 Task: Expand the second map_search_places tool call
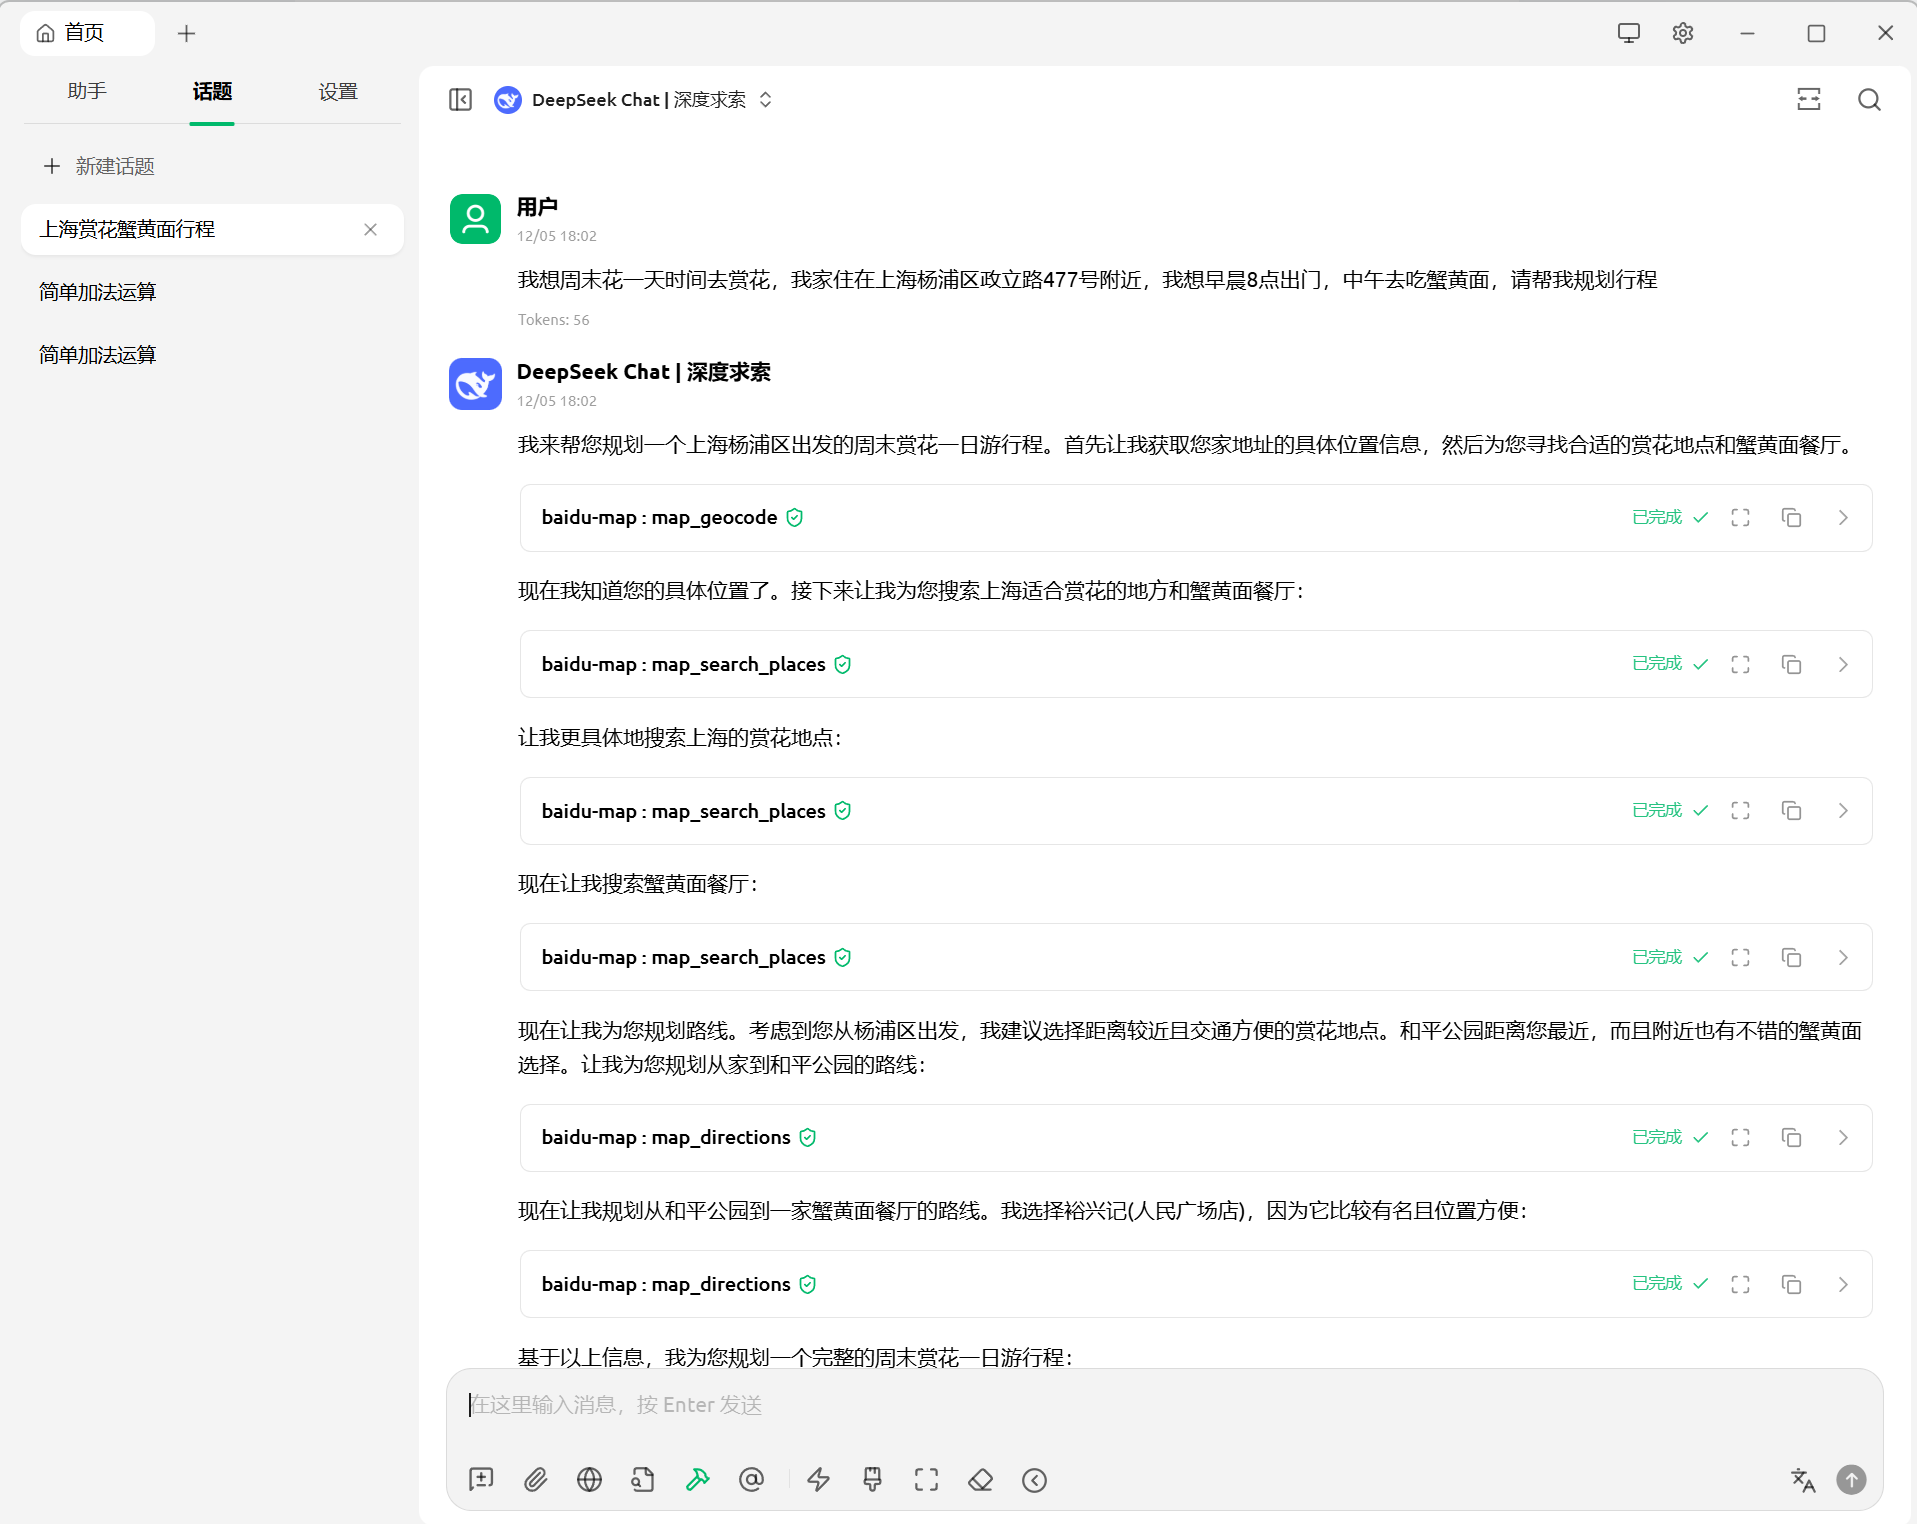click(1843, 811)
